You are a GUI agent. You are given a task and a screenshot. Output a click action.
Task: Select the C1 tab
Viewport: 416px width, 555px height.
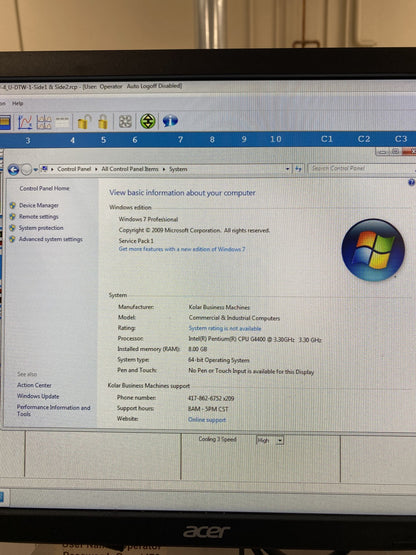tap(327, 139)
